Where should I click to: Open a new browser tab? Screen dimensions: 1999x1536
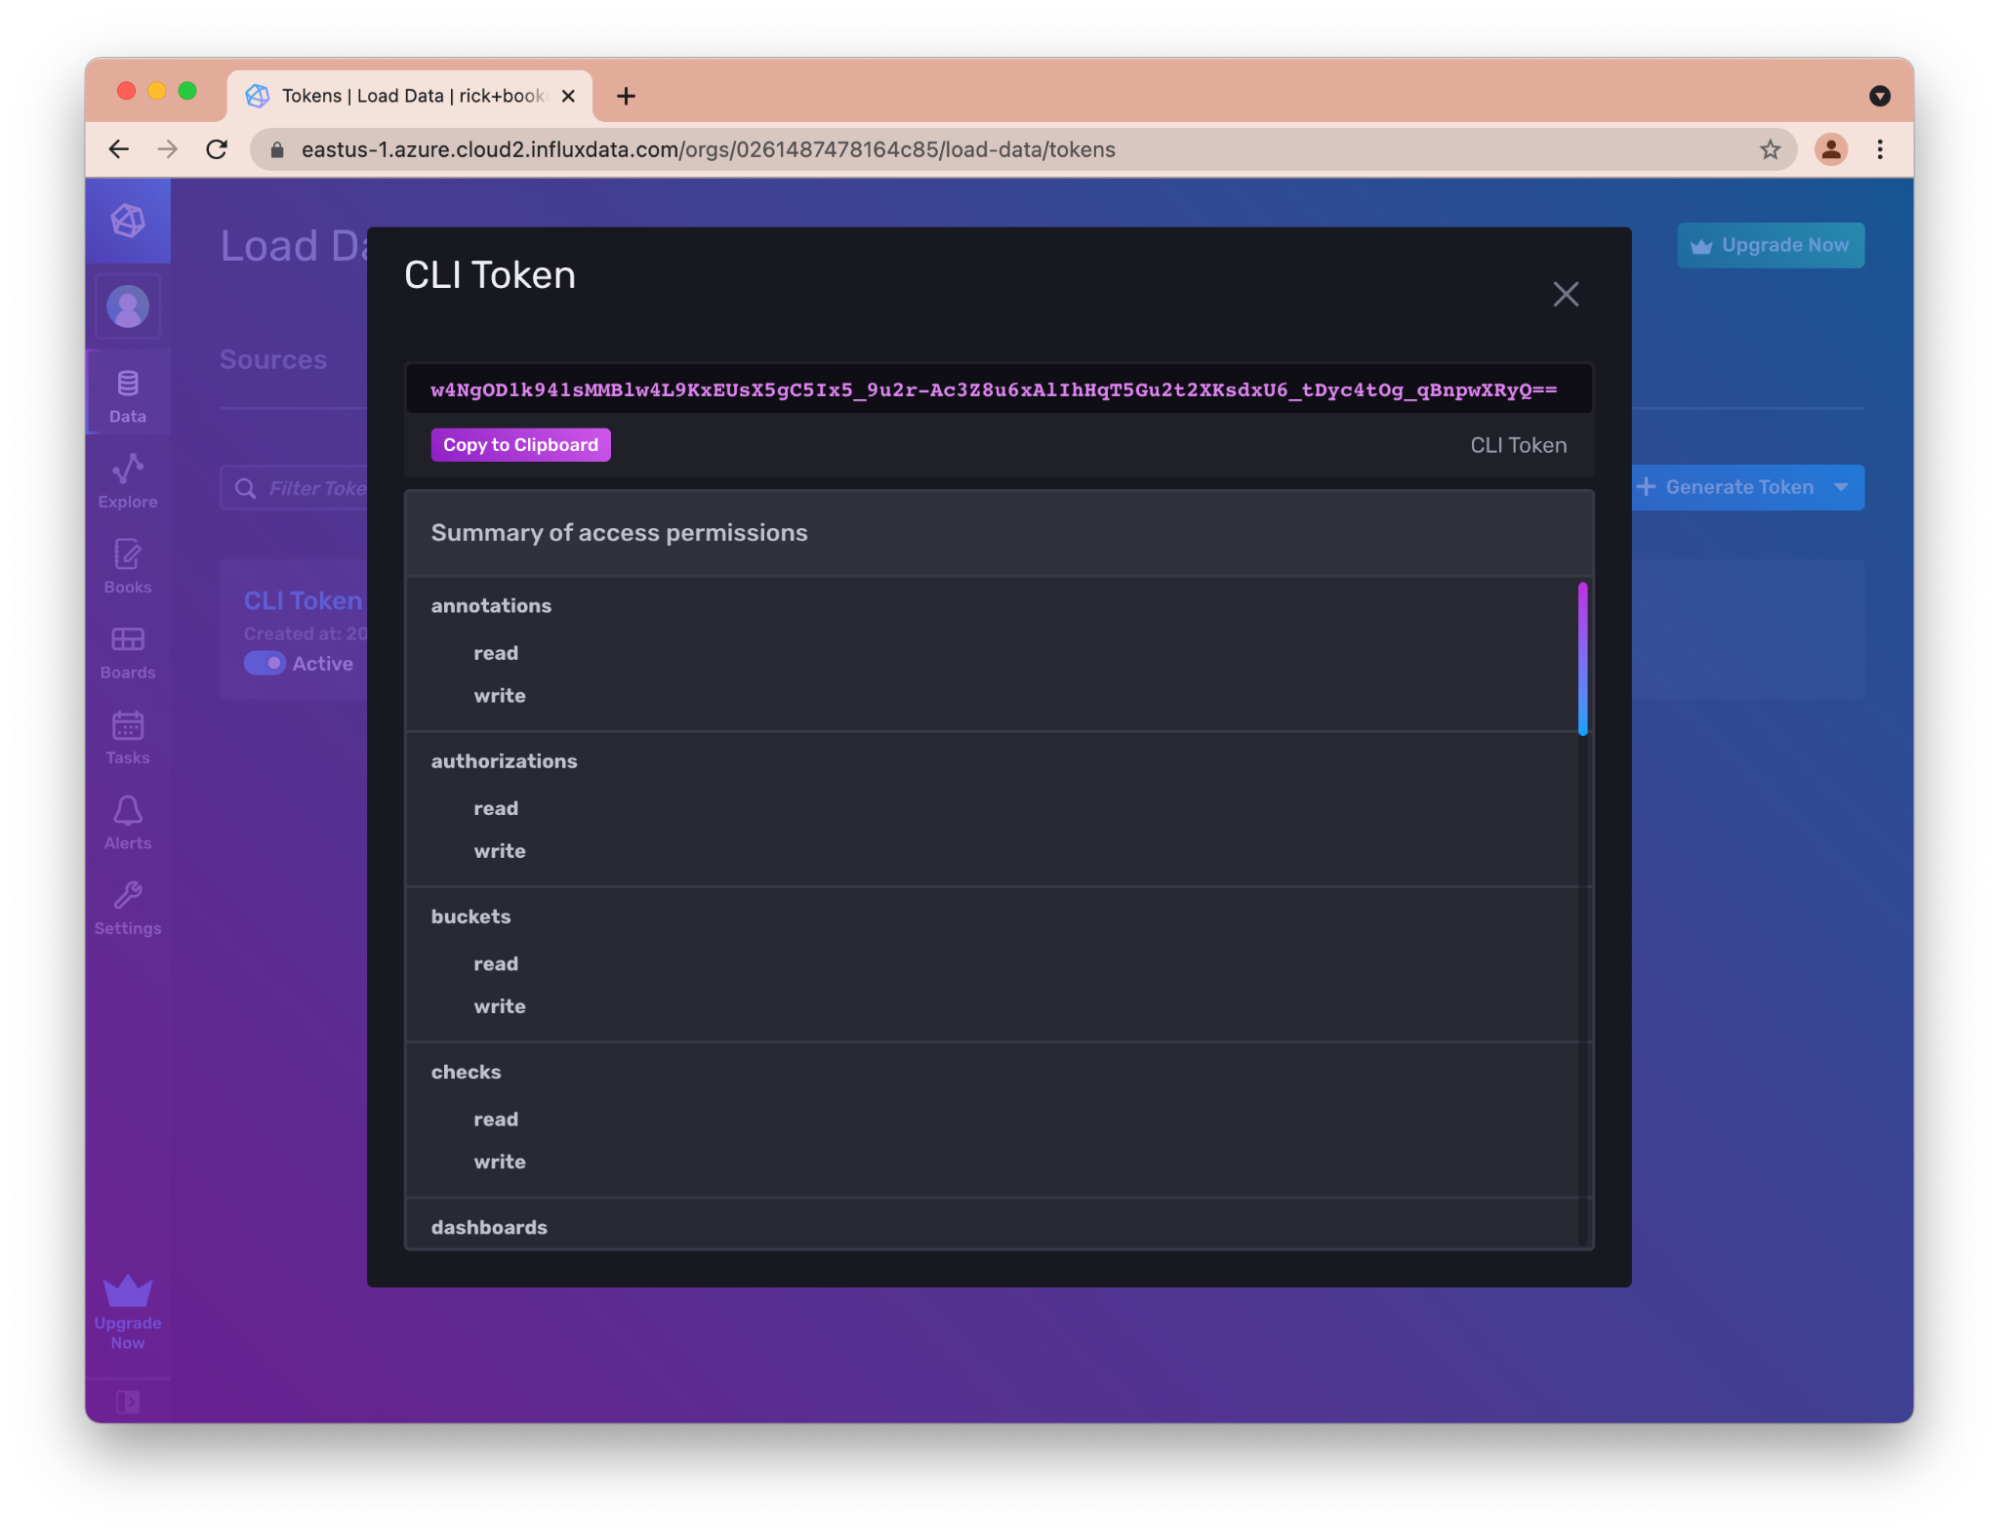point(626,96)
